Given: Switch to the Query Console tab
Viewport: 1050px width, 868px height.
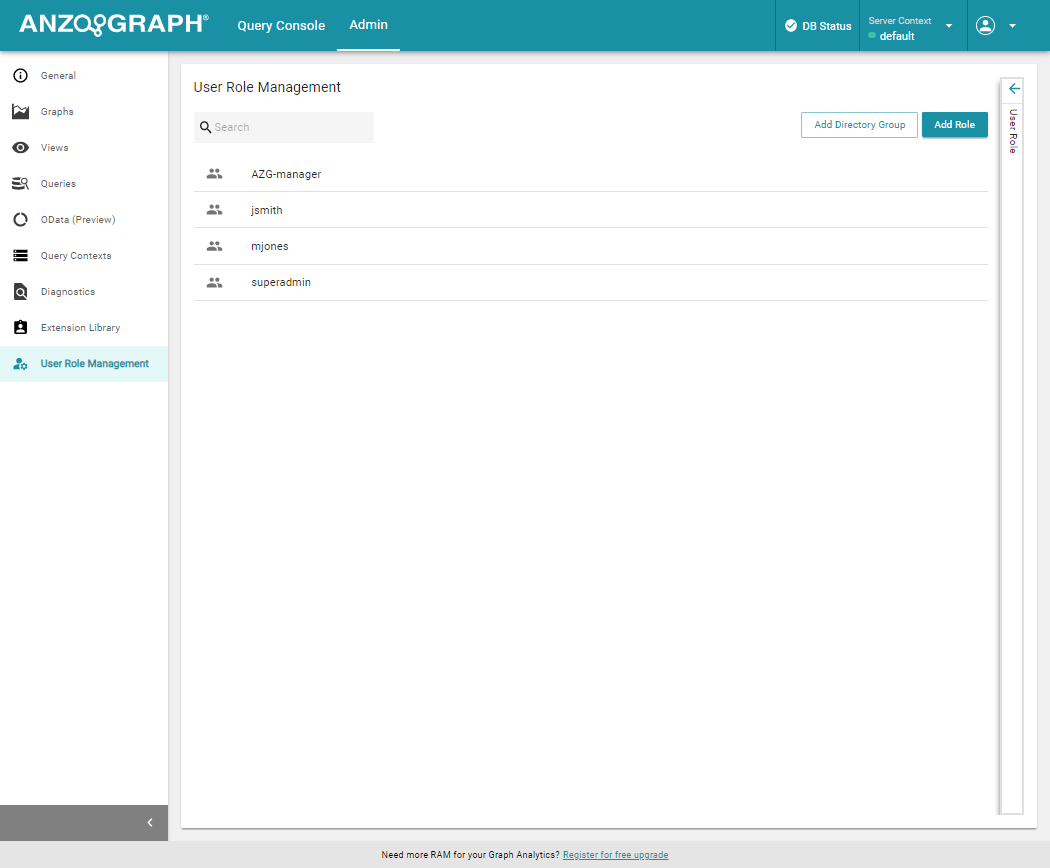Looking at the screenshot, I should click(x=281, y=26).
